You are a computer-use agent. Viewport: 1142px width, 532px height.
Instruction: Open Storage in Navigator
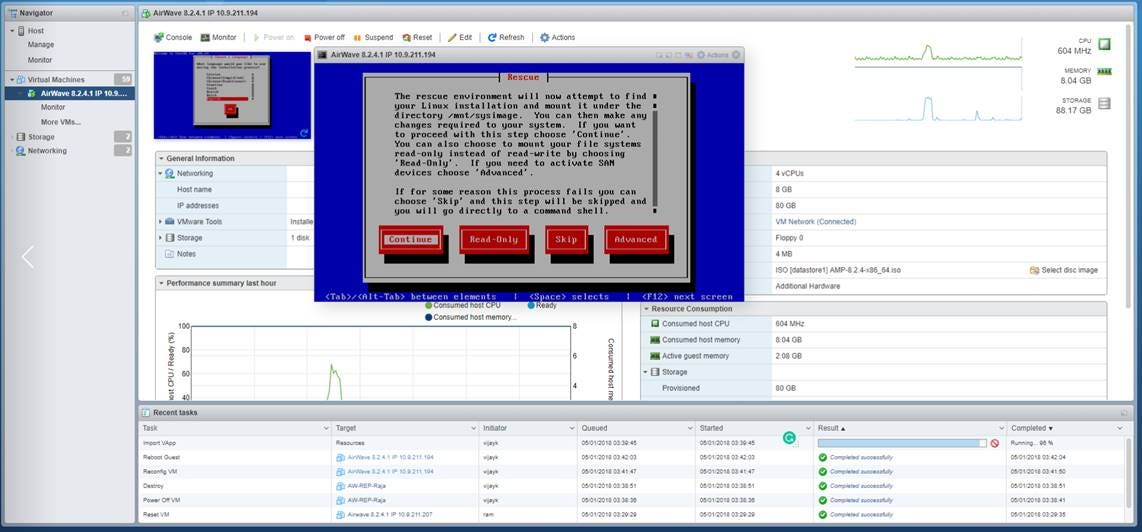point(41,136)
